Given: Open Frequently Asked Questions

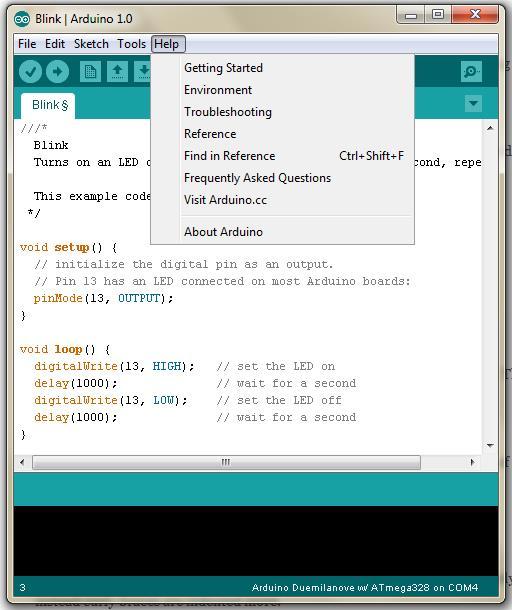Looking at the screenshot, I should tap(282, 178).
